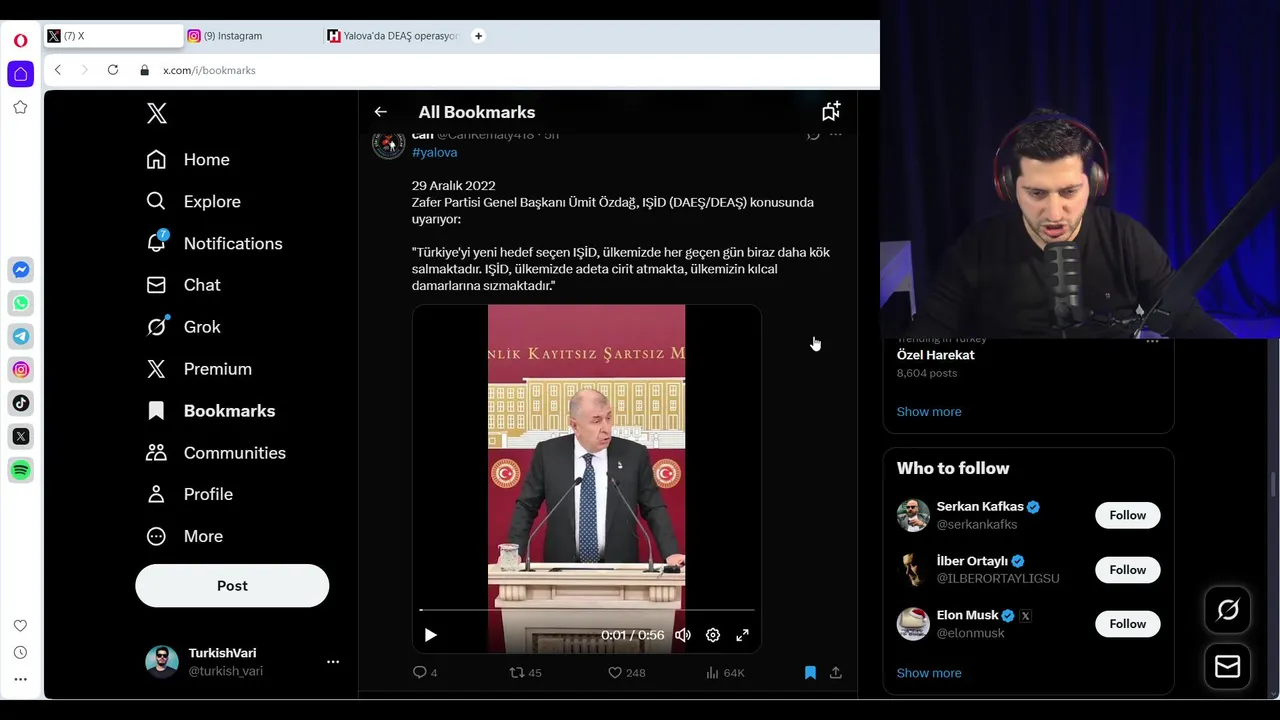The height and width of the screenshot is (720, 1280).
Task: Open Spotify in Opera sidebar
Action: coord(20,470)
